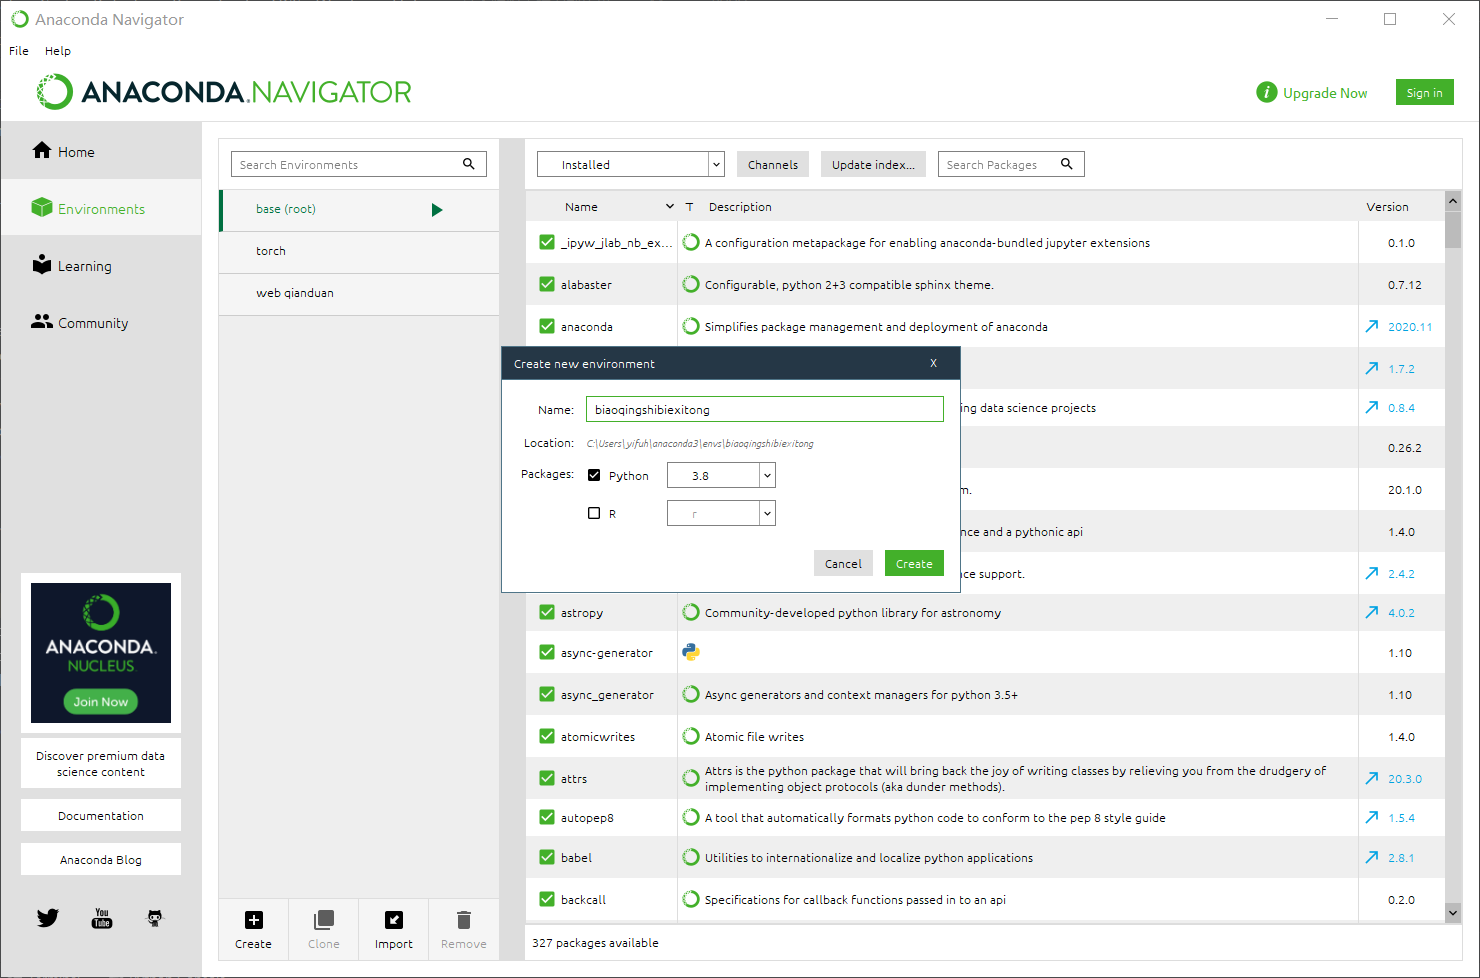Click the green play arrow on base (root)

(437, 210)
